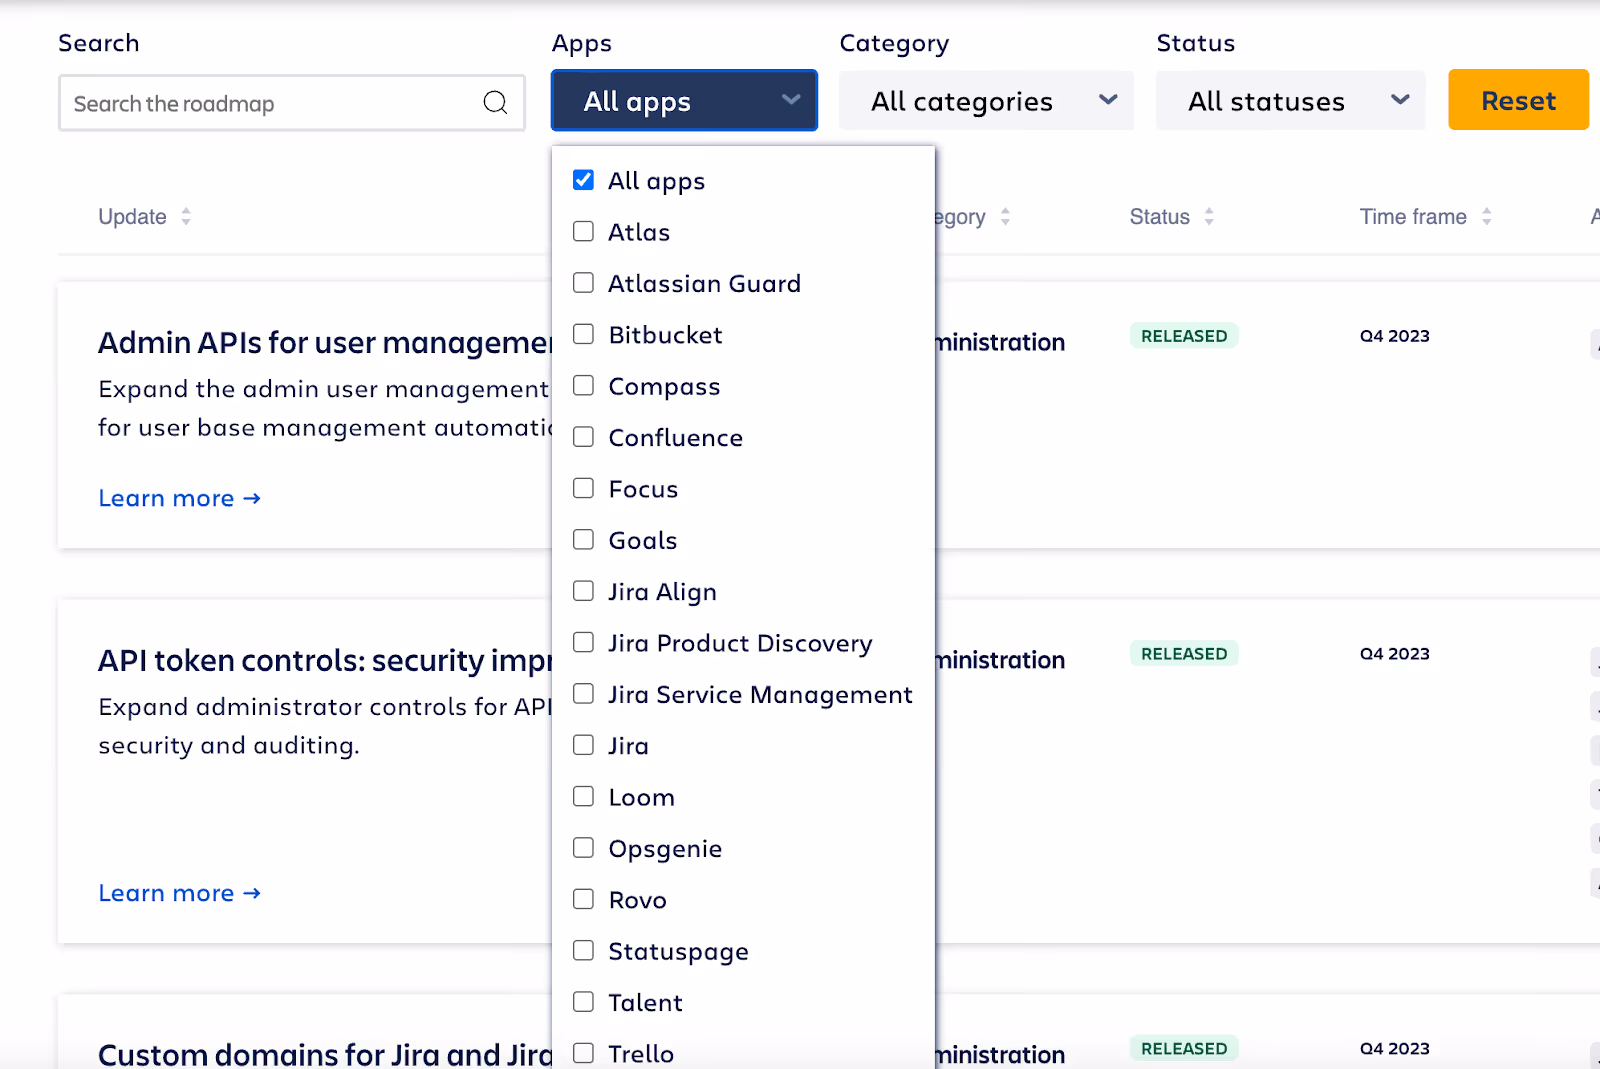Check the Rovo checkbox

[x=583, y=899]
